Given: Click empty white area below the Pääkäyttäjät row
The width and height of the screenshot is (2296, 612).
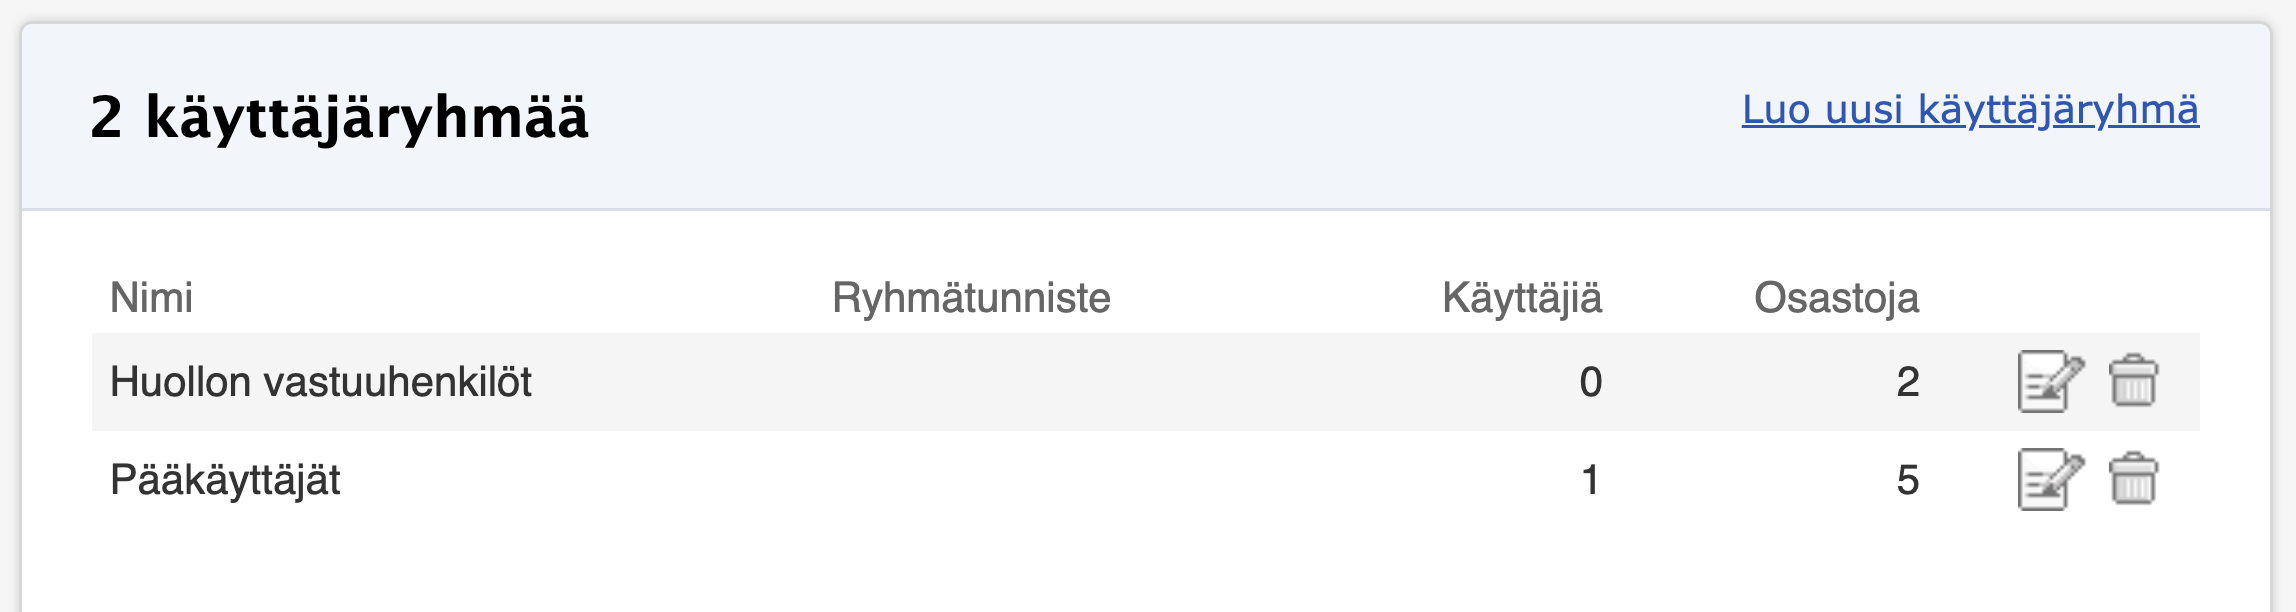Looking at the screenshot, I should (1146, 570).
